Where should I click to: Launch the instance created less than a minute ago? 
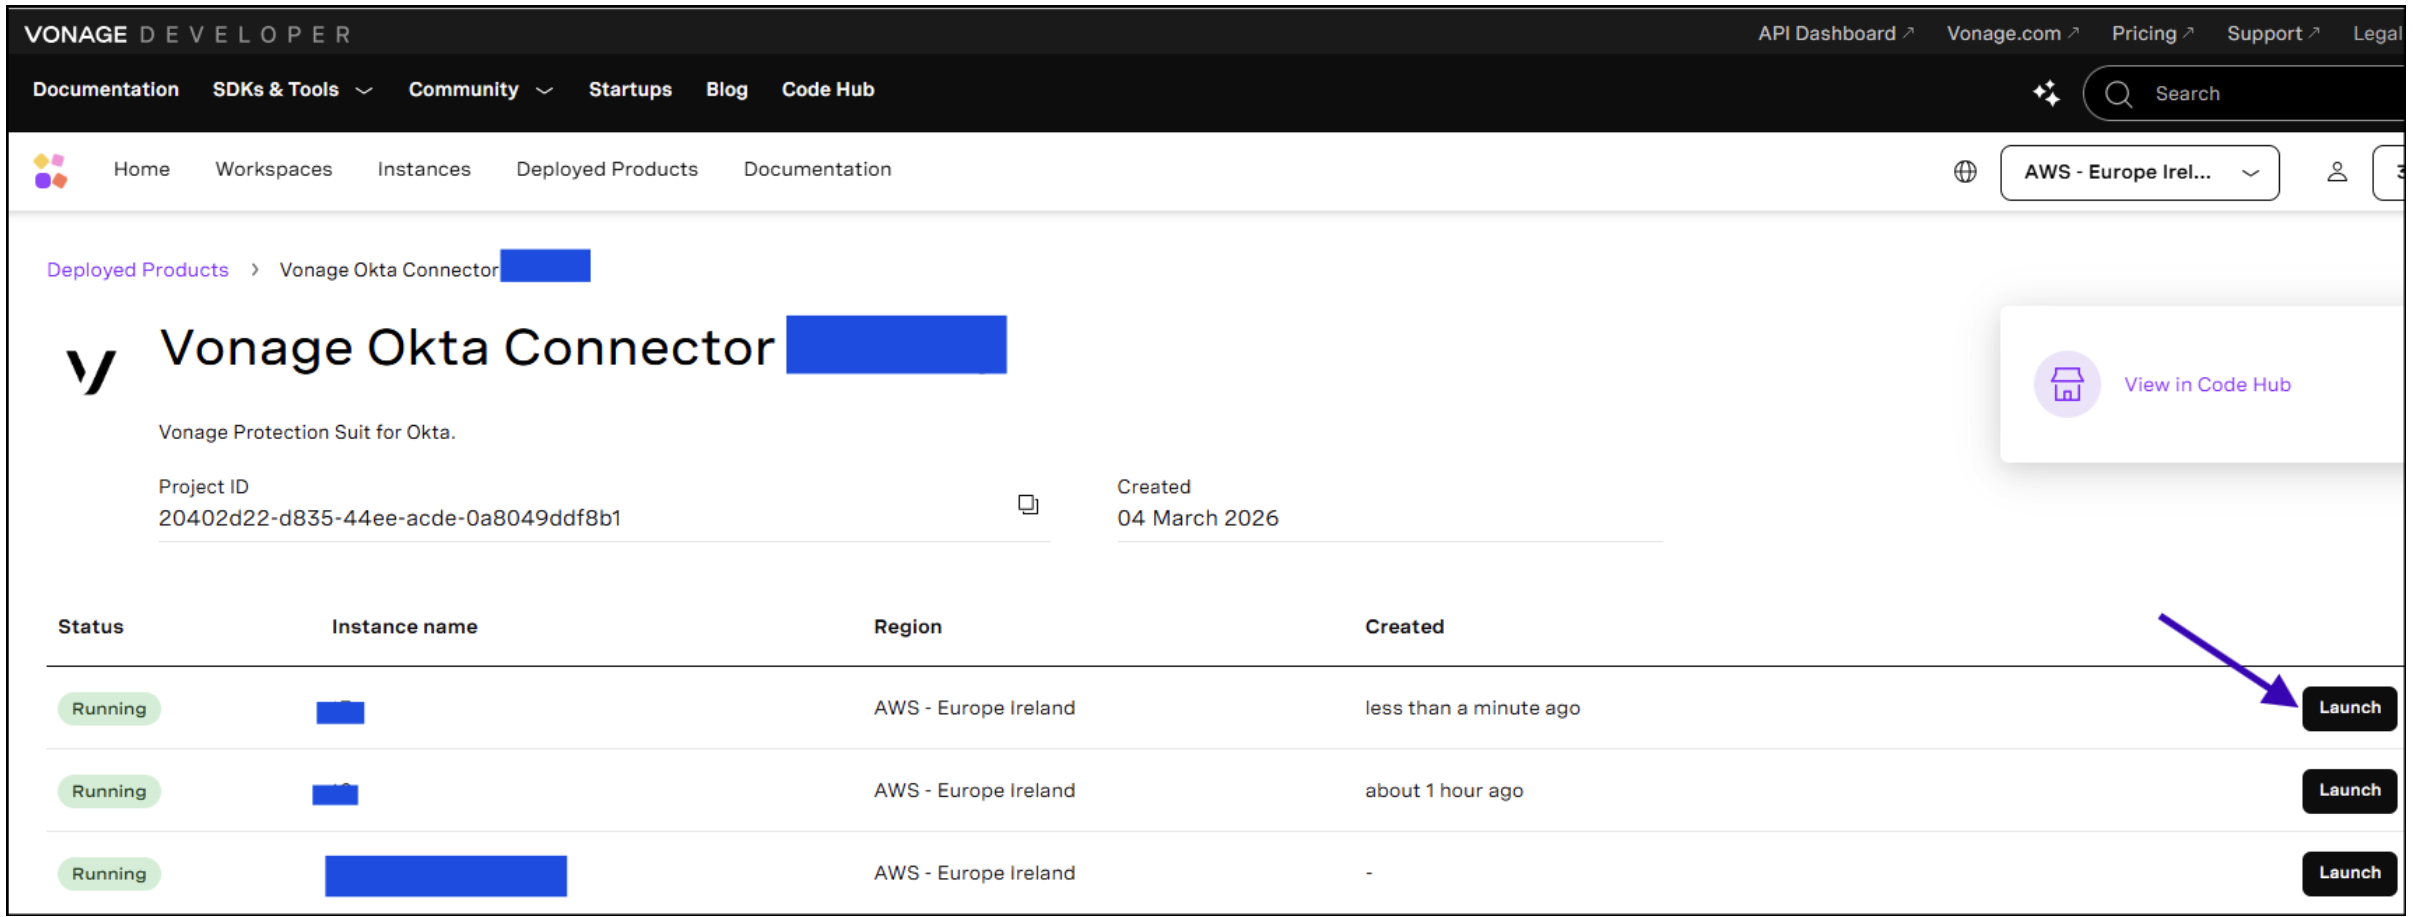click(2349, 708)
